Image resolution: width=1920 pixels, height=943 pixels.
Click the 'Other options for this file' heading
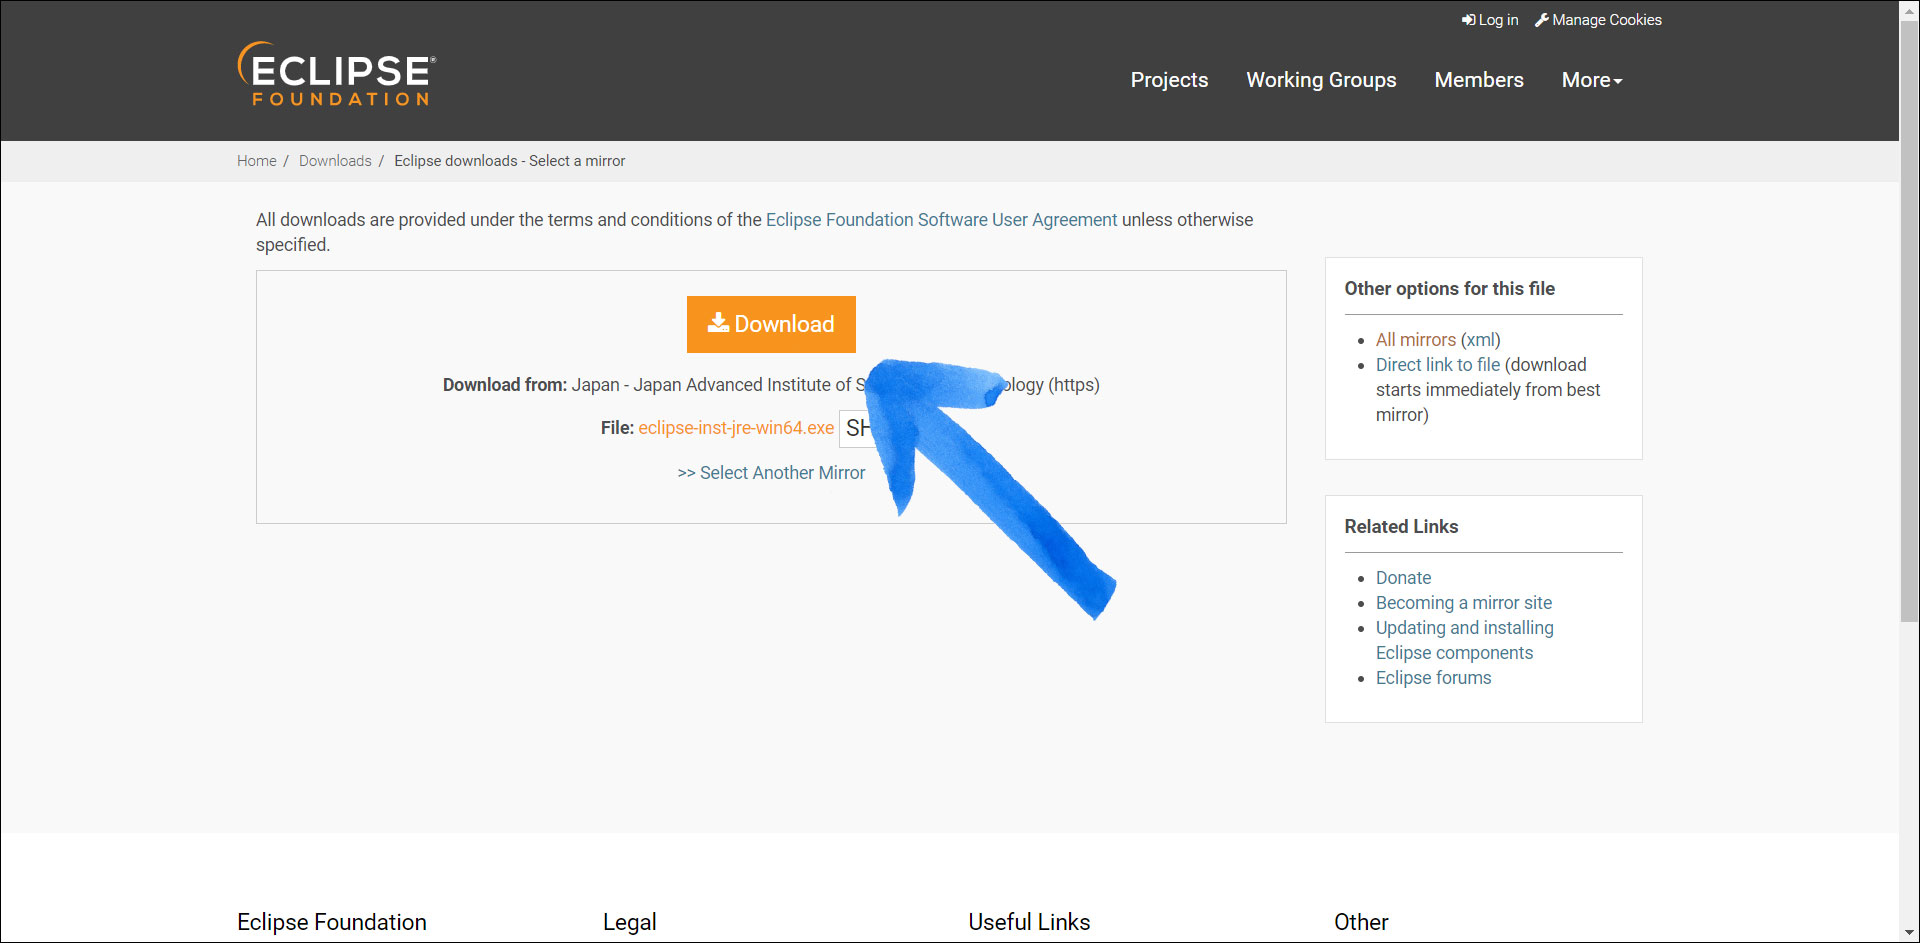(1449, 289)
